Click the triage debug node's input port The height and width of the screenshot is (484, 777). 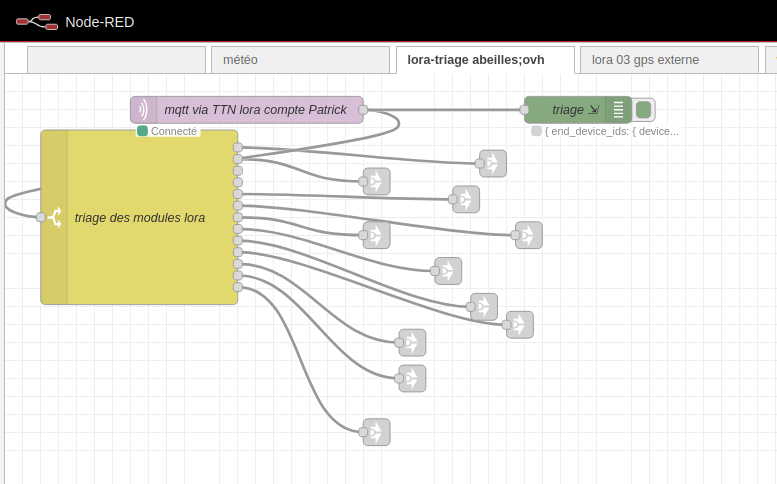pos(524,110)
